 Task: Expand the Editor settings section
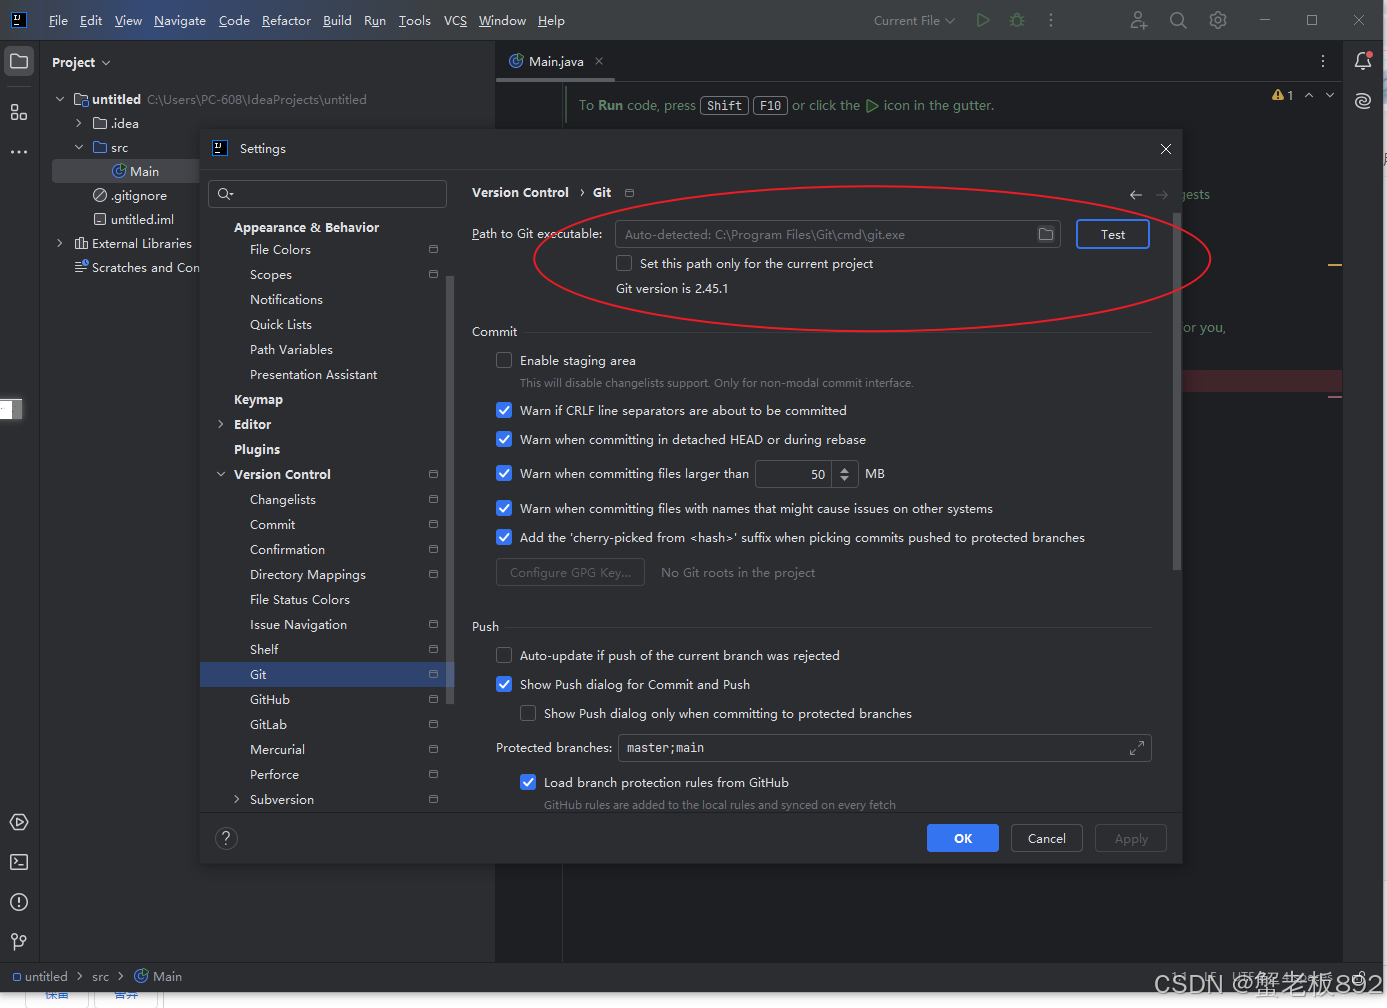pos(221,424)
